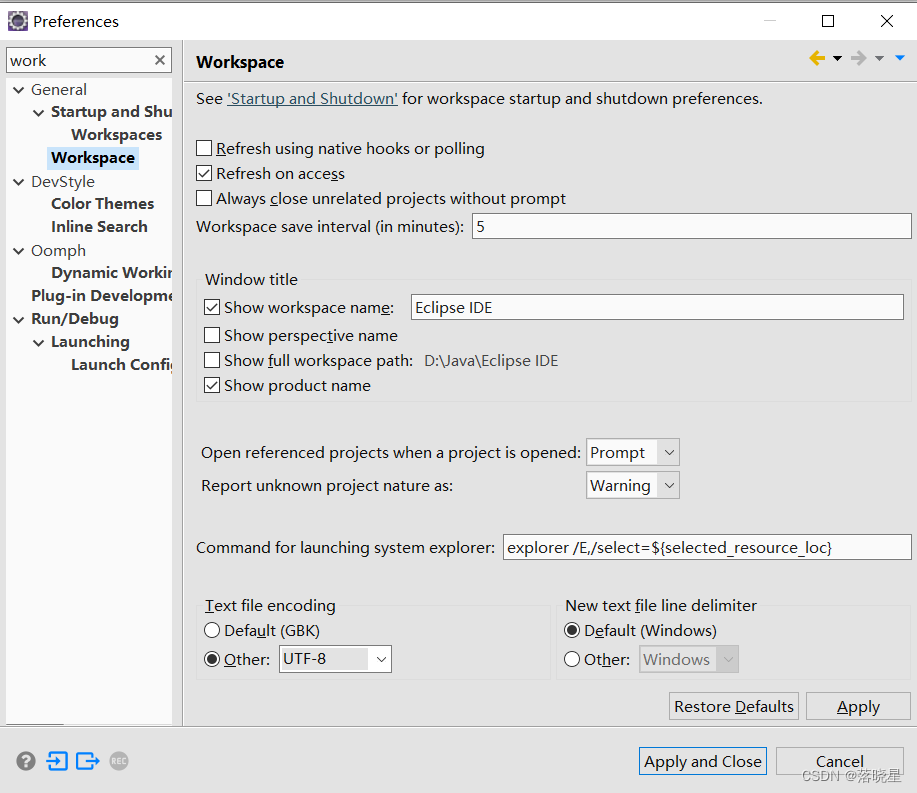
Task: Open the Prompt referenced projects dropdown
Action: pyautogui.click(x=633, y=452)
